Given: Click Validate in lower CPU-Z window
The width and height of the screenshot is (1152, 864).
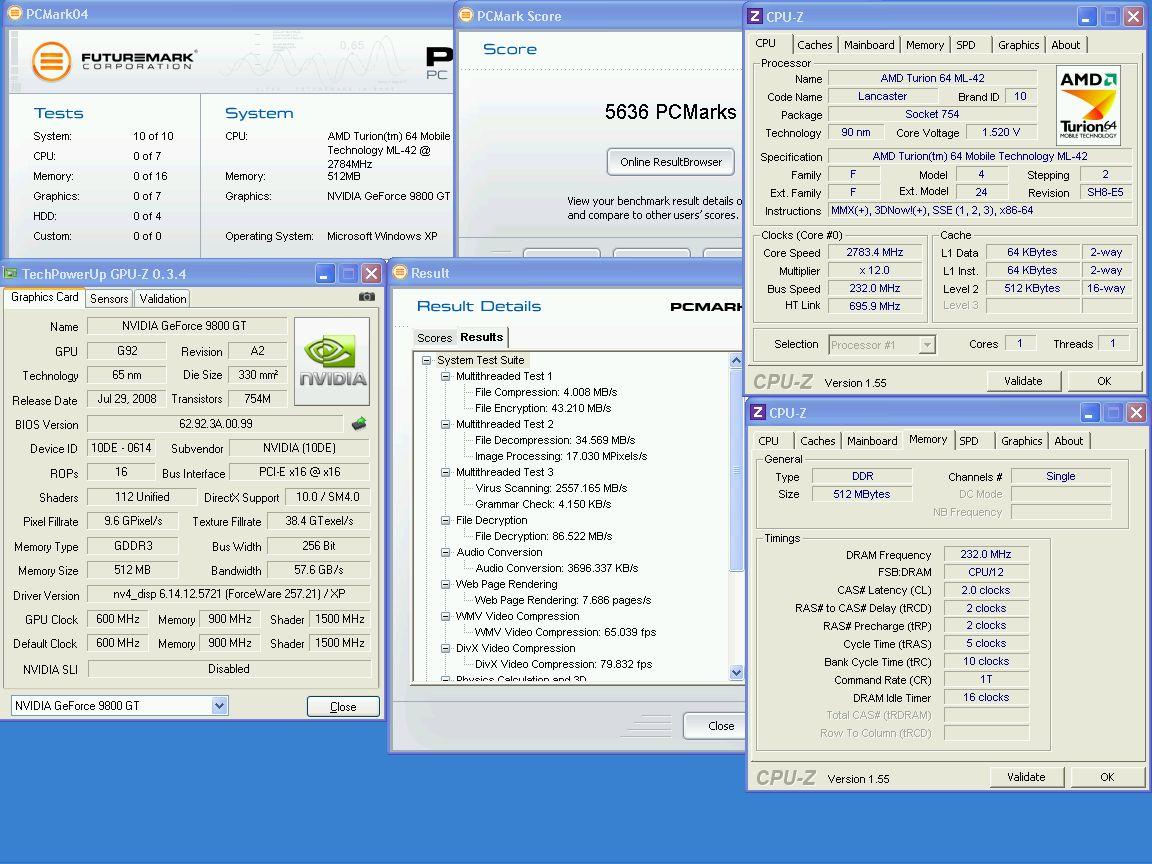Looking at the screenshot, I should click(1026, 777).
